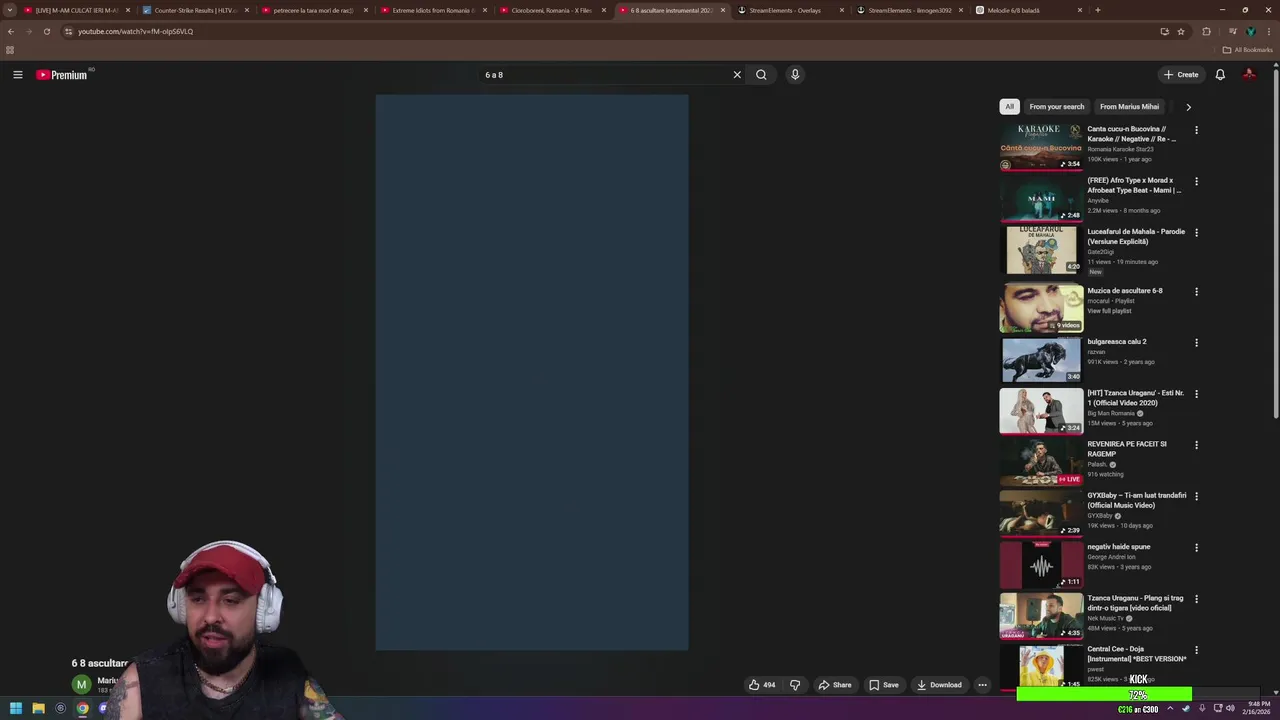Switch to Melodie 6/8 balada tab
Image resolution: width=1280 pixels, height=720 pixels.
pos(1028,10)
